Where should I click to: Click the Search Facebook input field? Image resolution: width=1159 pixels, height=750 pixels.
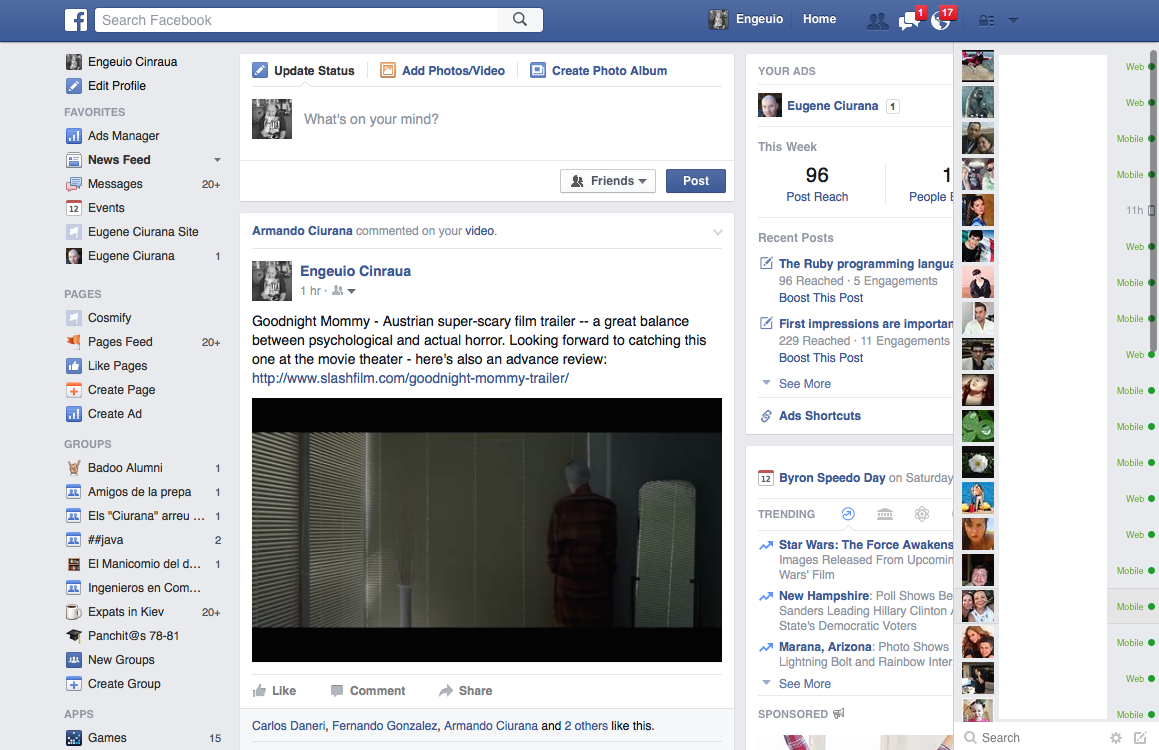coord(296,20)
